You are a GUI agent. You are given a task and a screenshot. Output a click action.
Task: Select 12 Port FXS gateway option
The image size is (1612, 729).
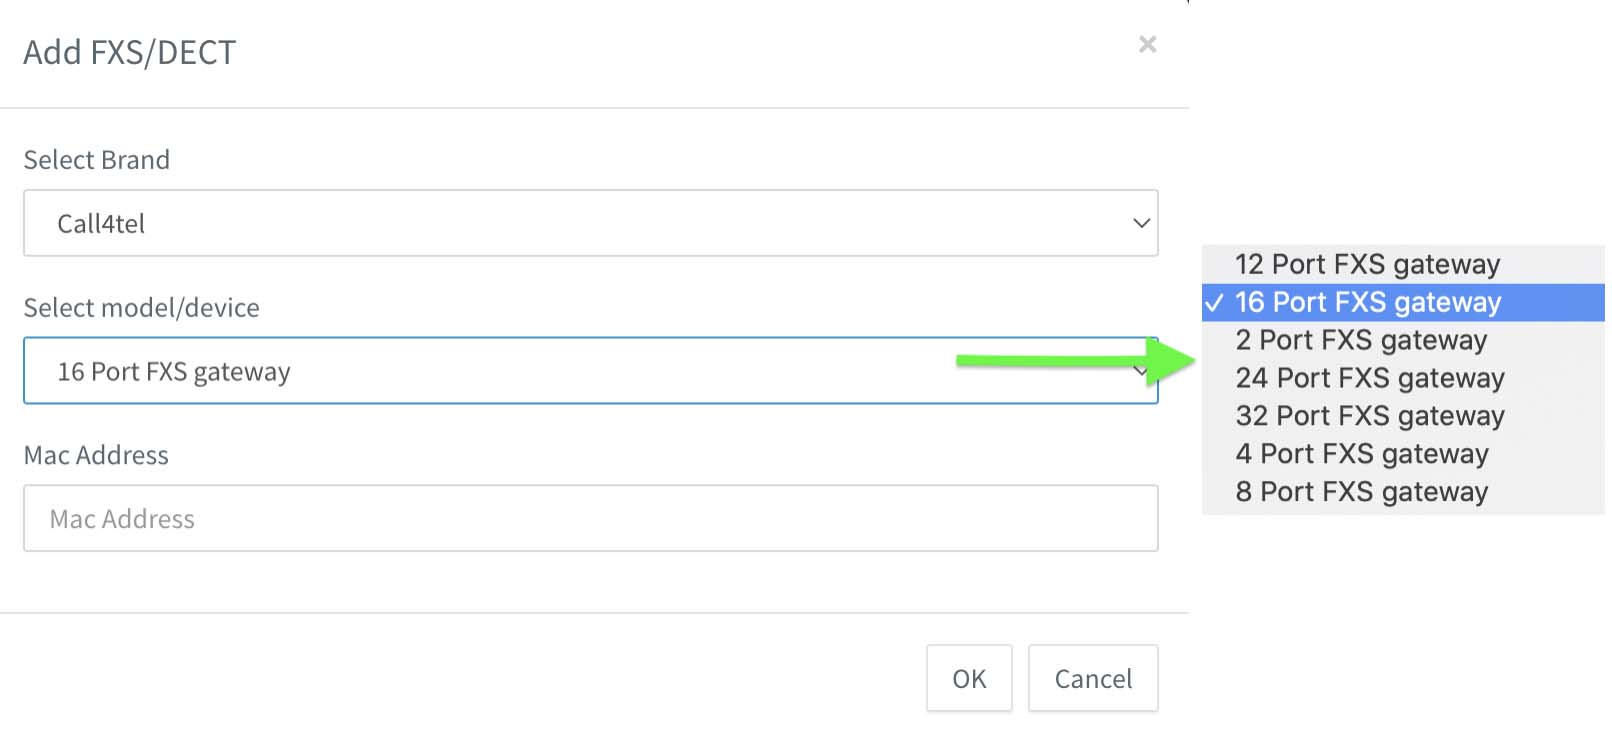[1403, 264]
